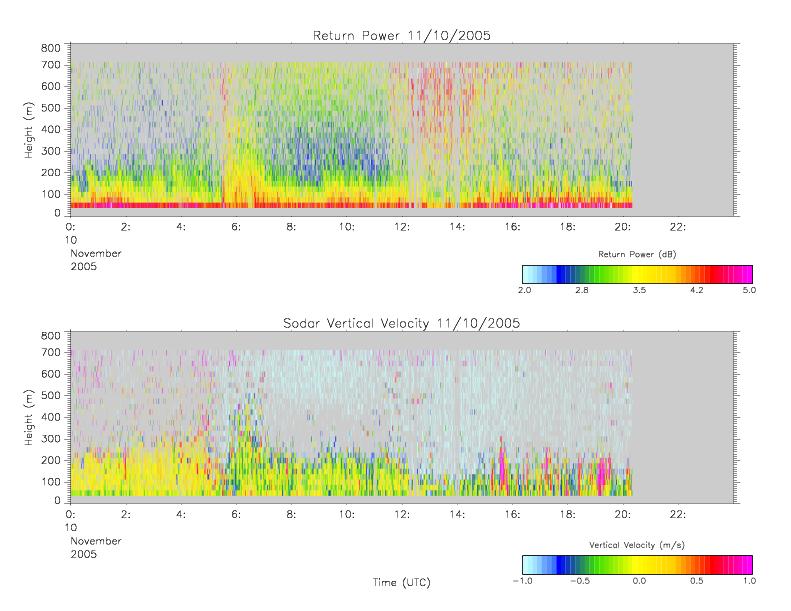Click the 500 height tick on Return Power plot
Viewport: 791px width, 611px height.
coord(50,108)
